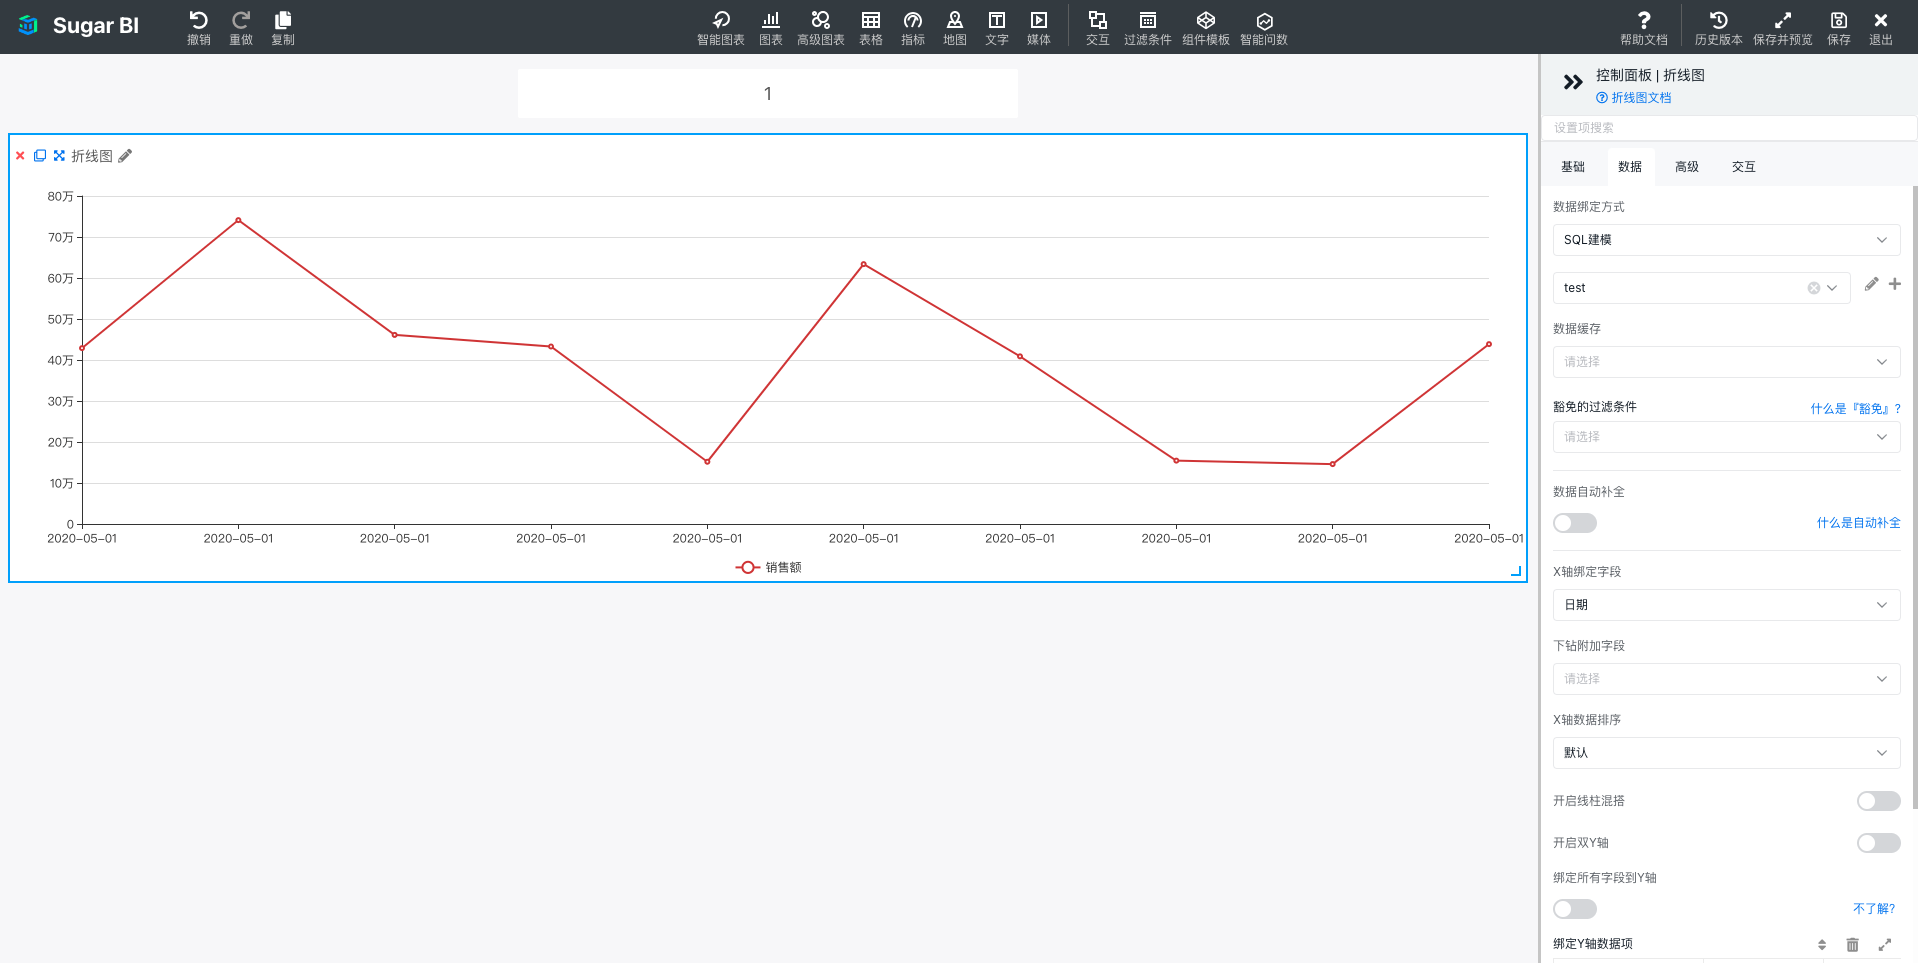Click the Sugar BI logo
1918x963 pixels.
coord(78,26)
